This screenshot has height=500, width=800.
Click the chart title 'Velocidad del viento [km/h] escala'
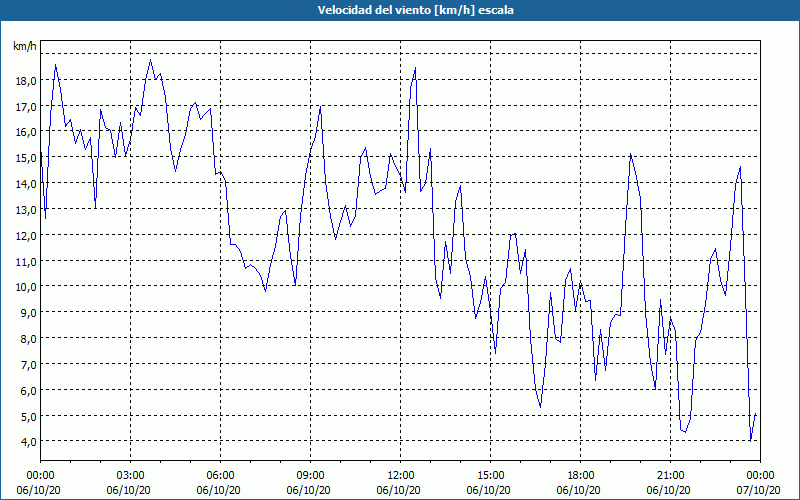pos(415,10)
